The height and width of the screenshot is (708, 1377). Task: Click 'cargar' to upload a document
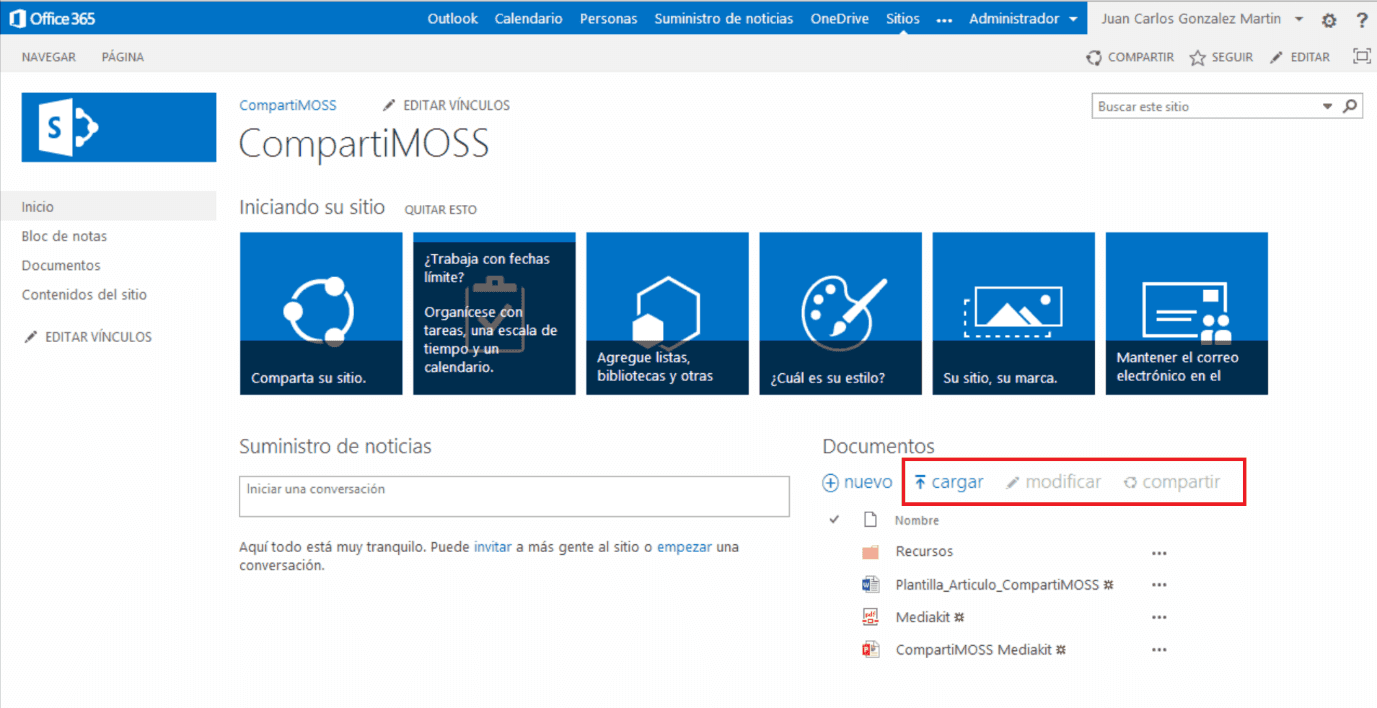tap(949, 482)
